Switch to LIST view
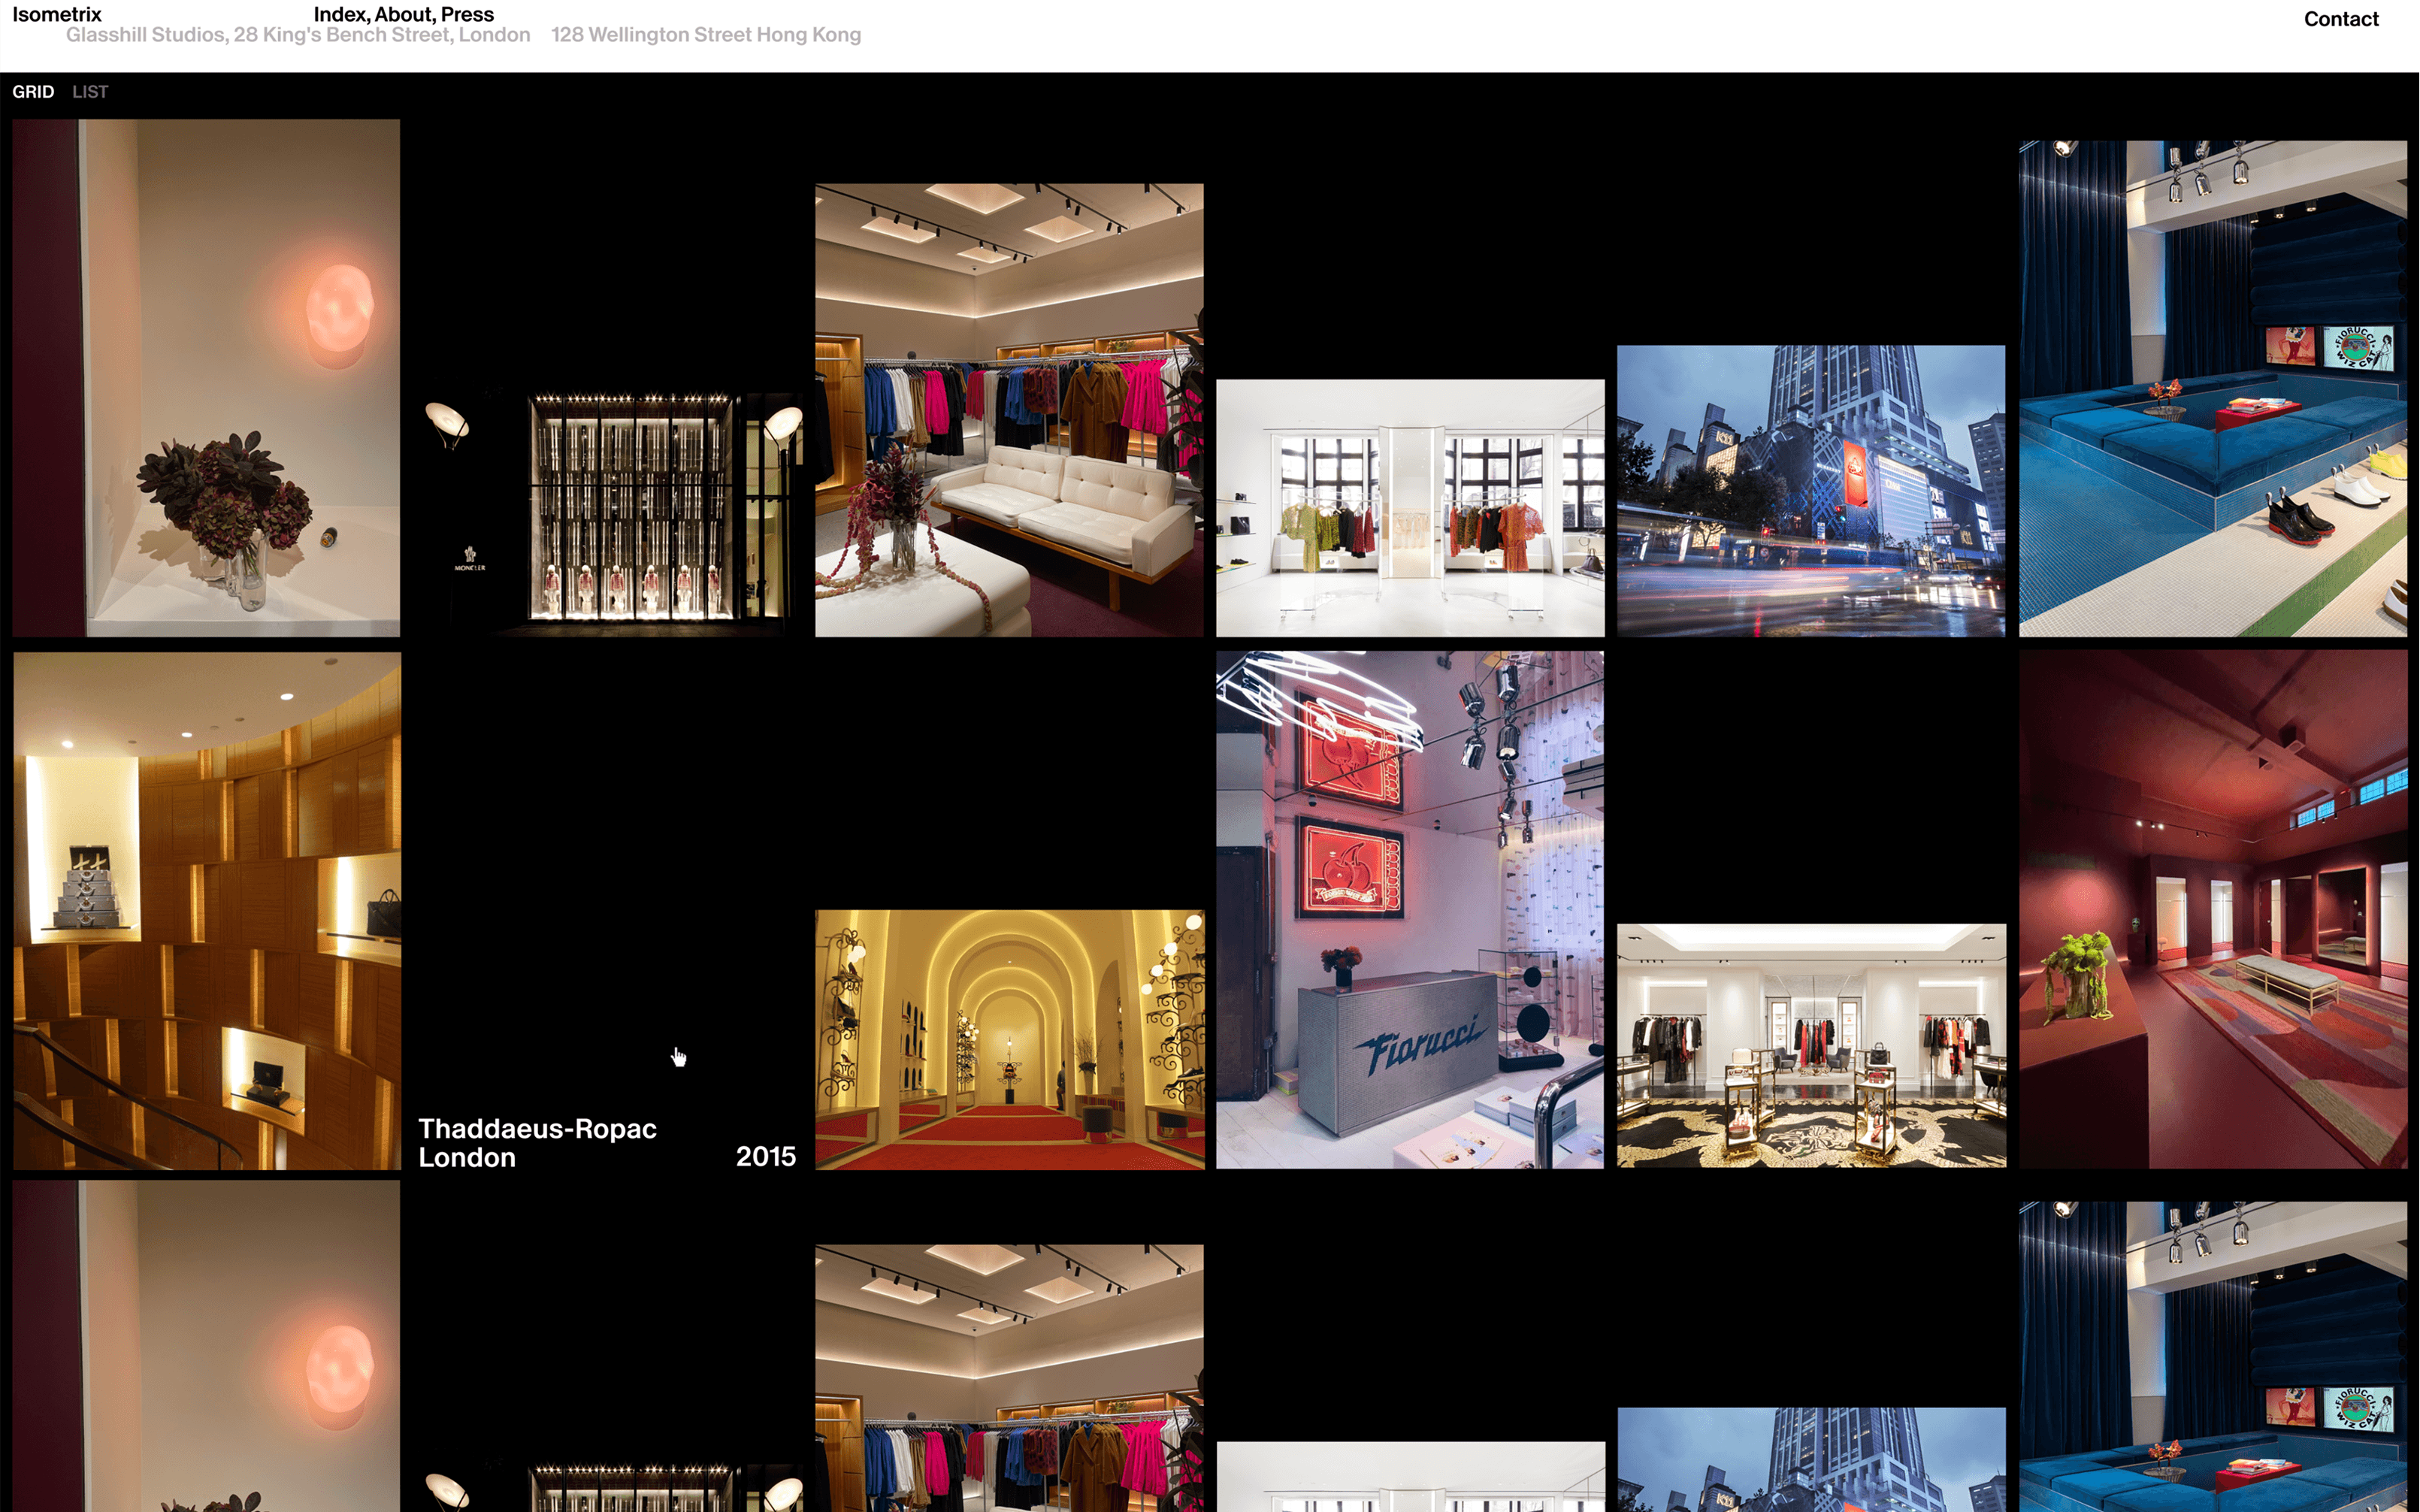Screen dimensions: 2420x1512 (90, 92)
